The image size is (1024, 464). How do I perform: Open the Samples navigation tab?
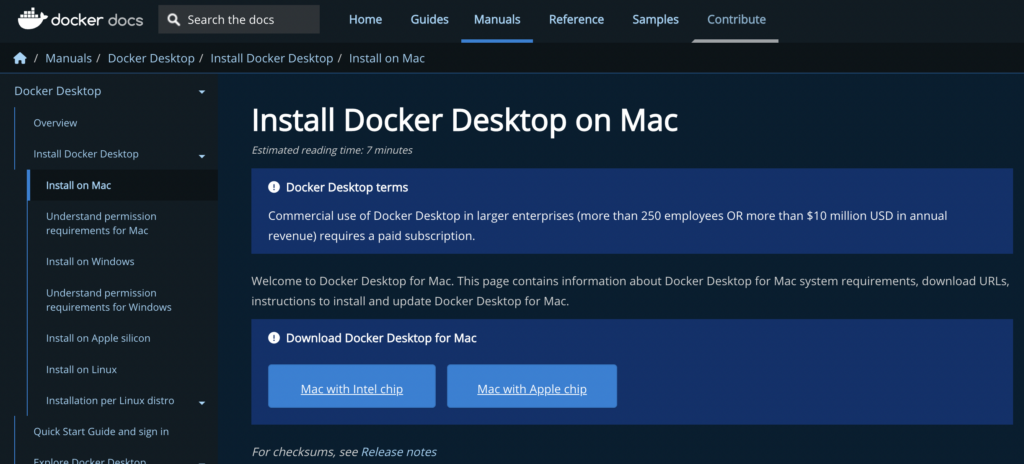655,20
